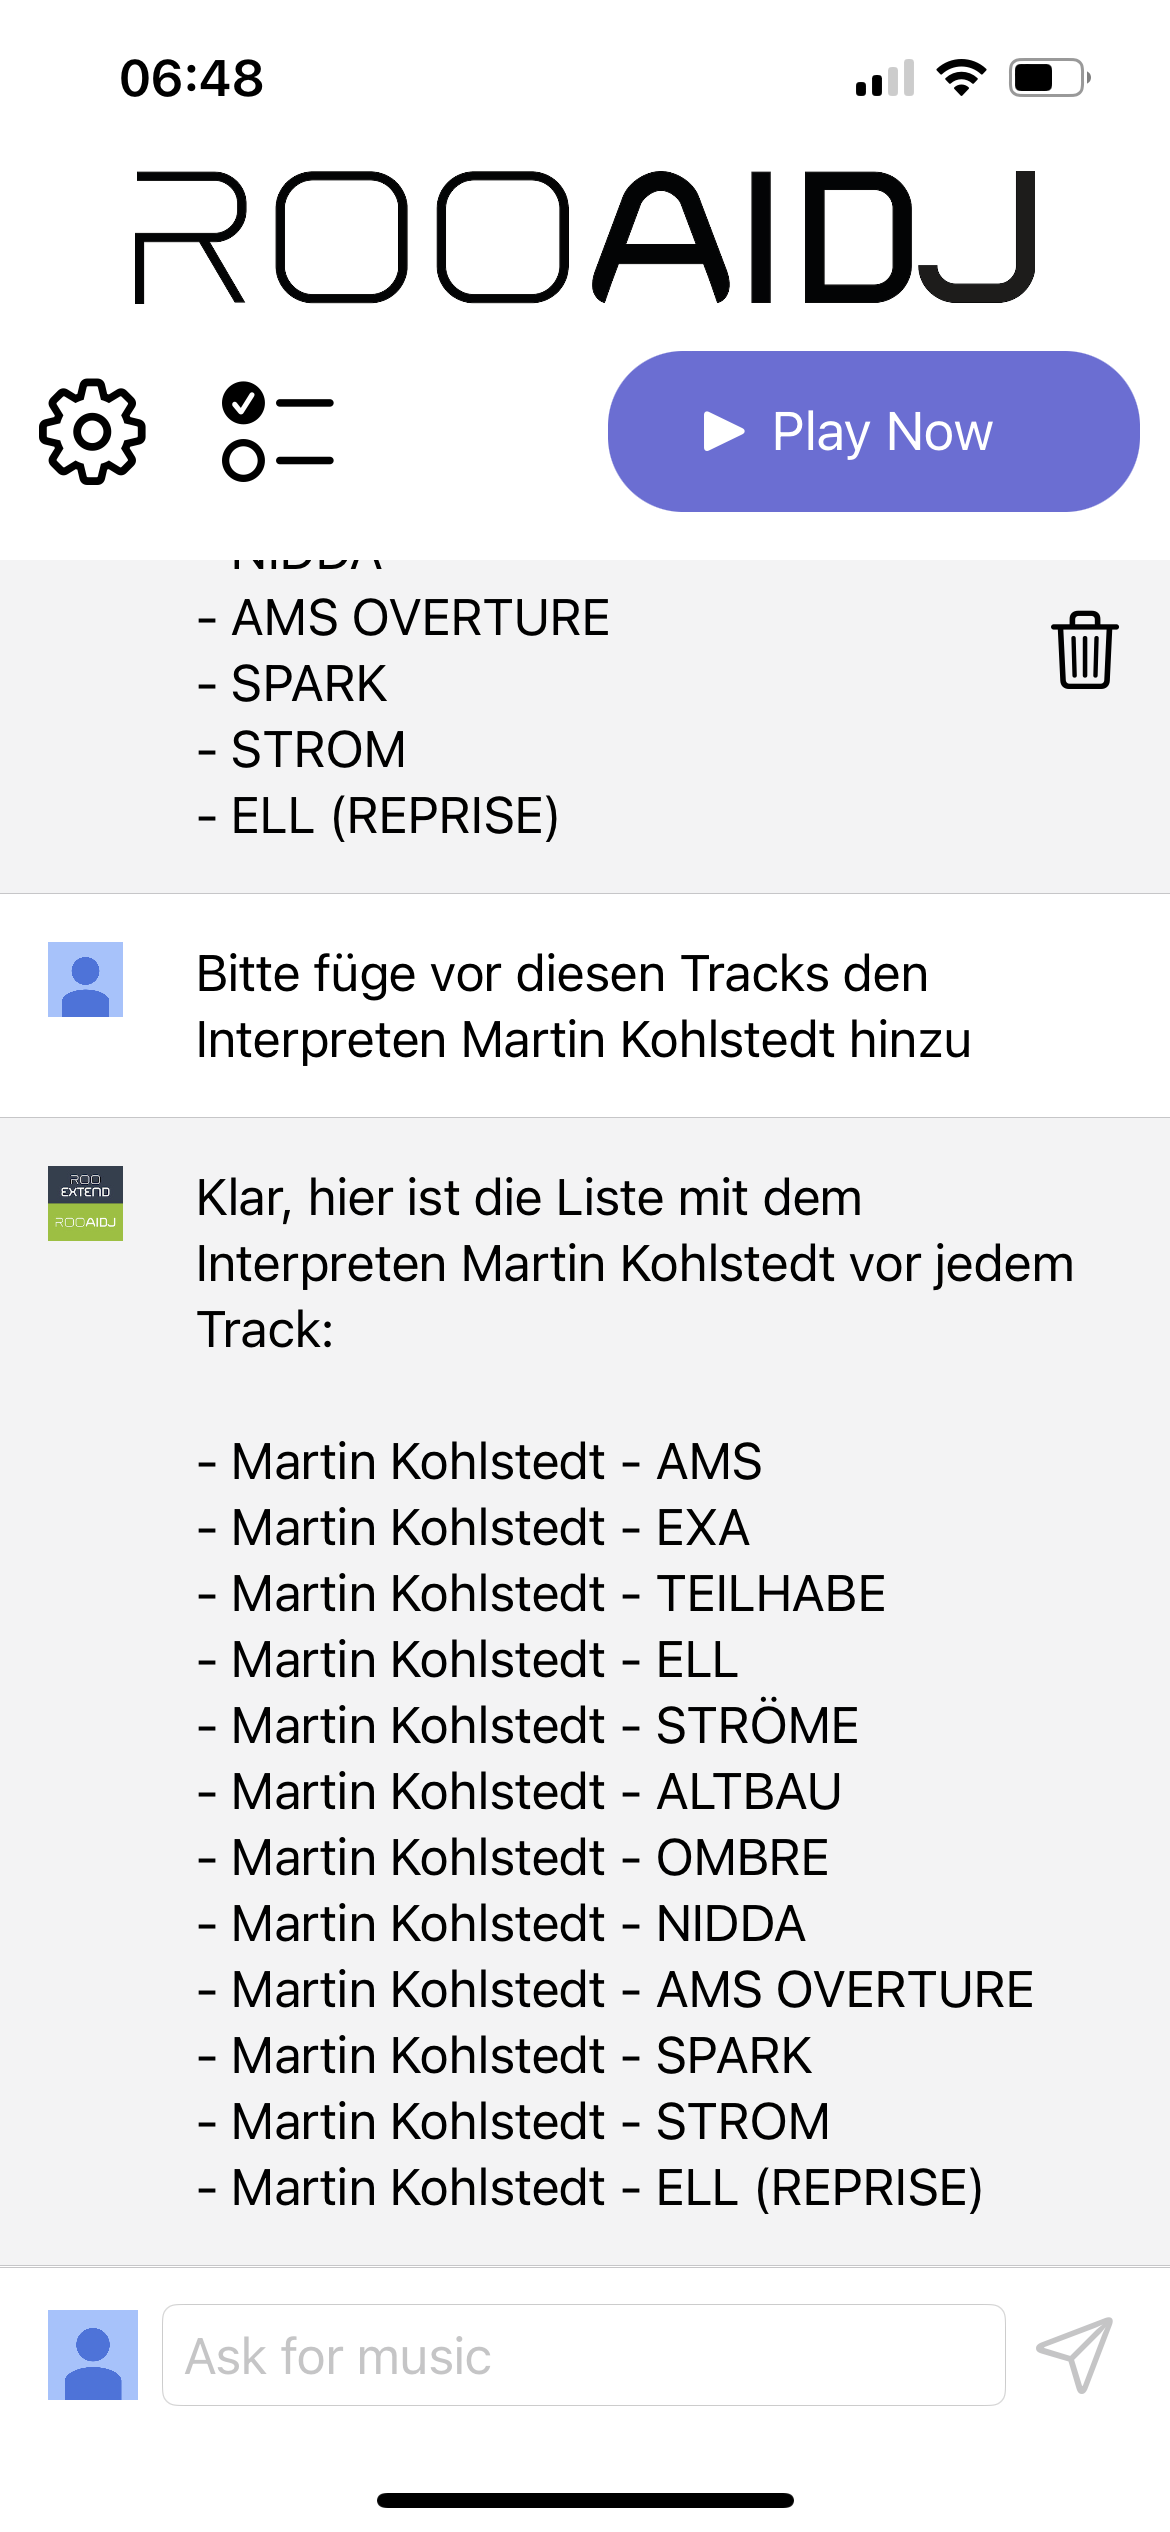Tap the user avatar beside input field
The height and width of the screenshot is (2532, 1170).
click(93, 2355)
